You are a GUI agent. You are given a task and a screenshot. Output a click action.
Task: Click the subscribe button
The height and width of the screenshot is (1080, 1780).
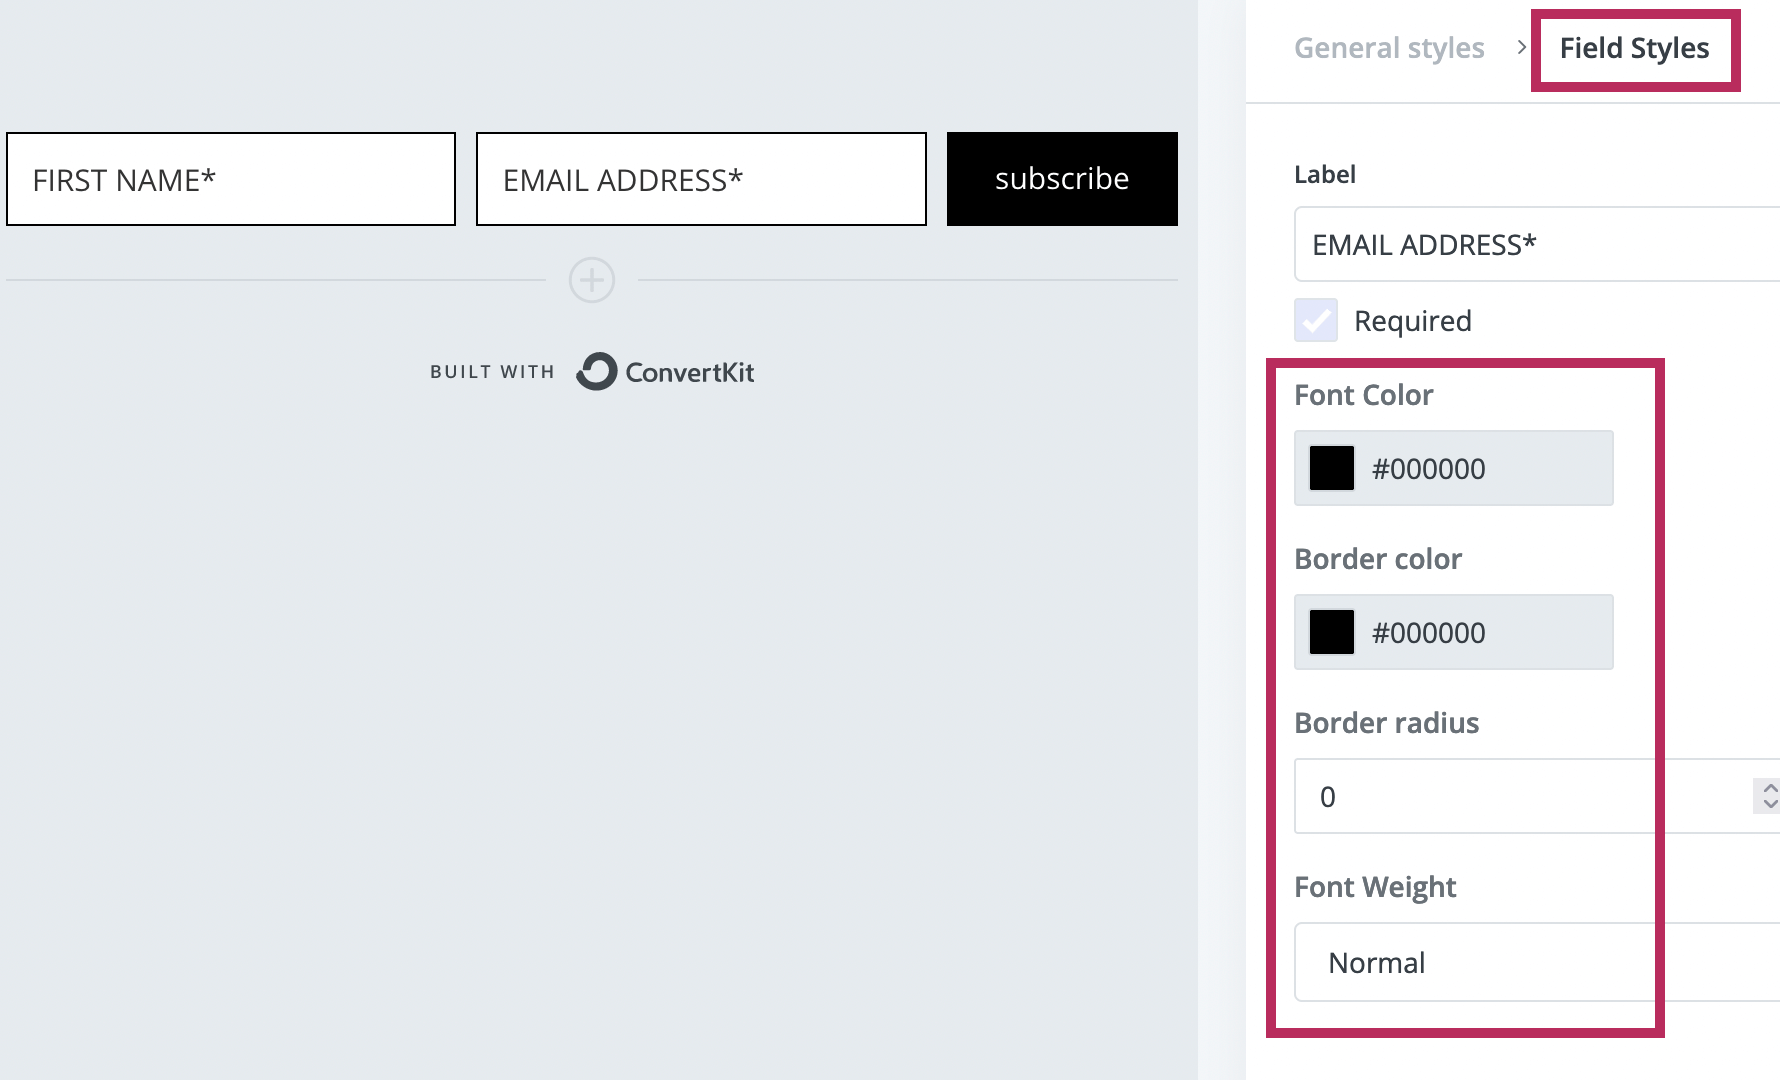point(1061,179)
